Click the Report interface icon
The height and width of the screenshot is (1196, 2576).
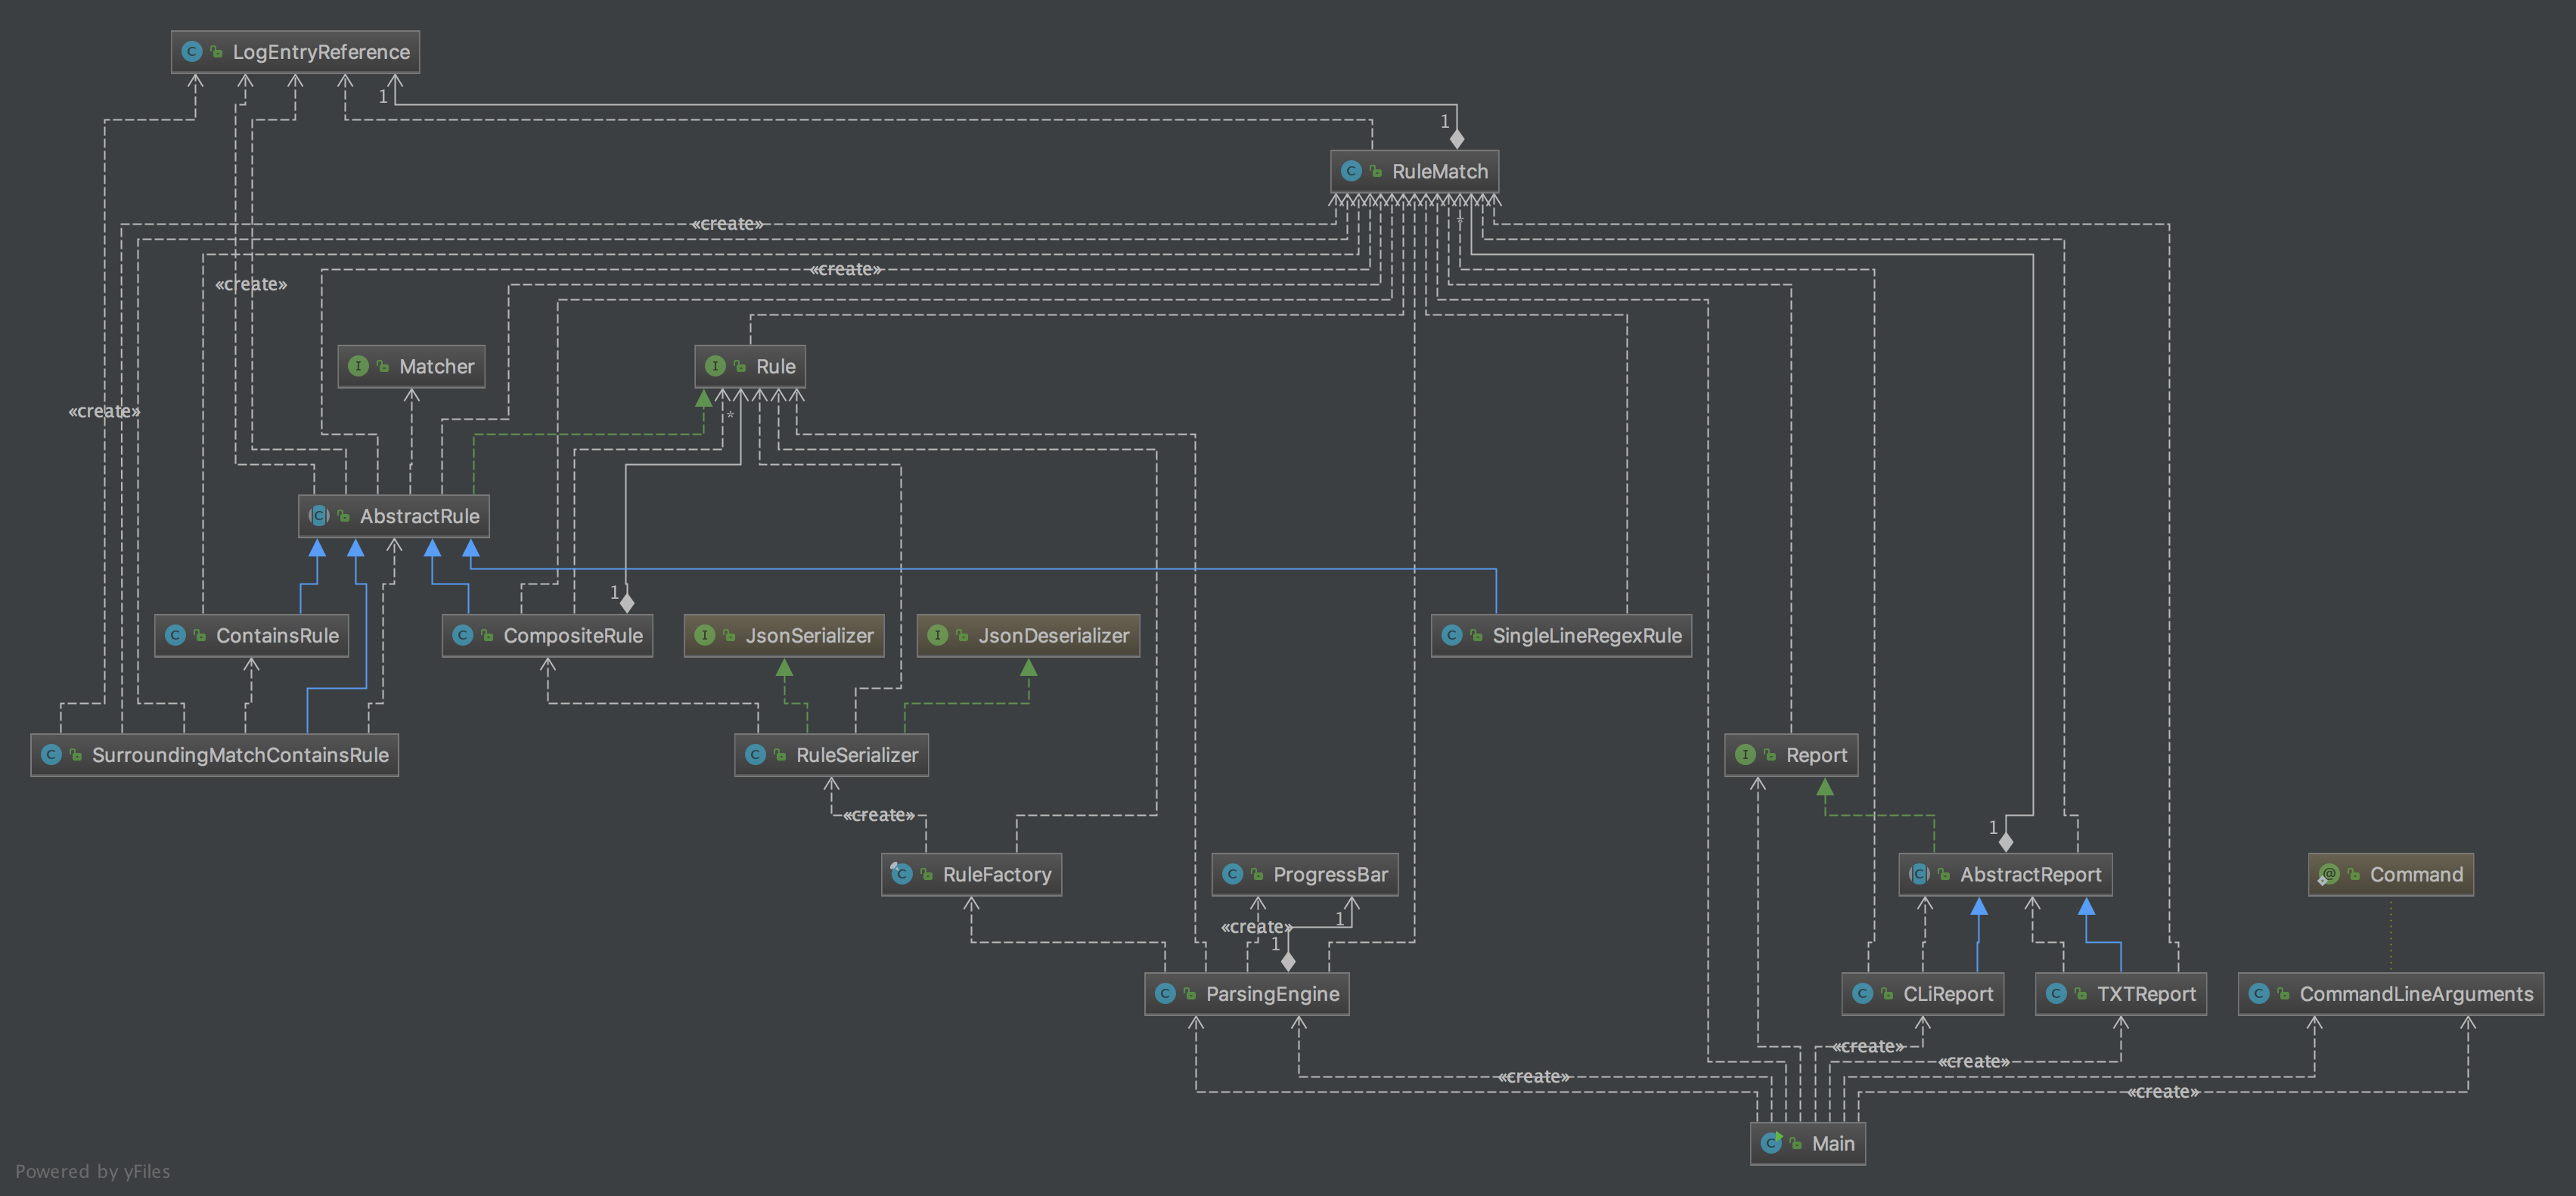click(x=1745, y=755)
